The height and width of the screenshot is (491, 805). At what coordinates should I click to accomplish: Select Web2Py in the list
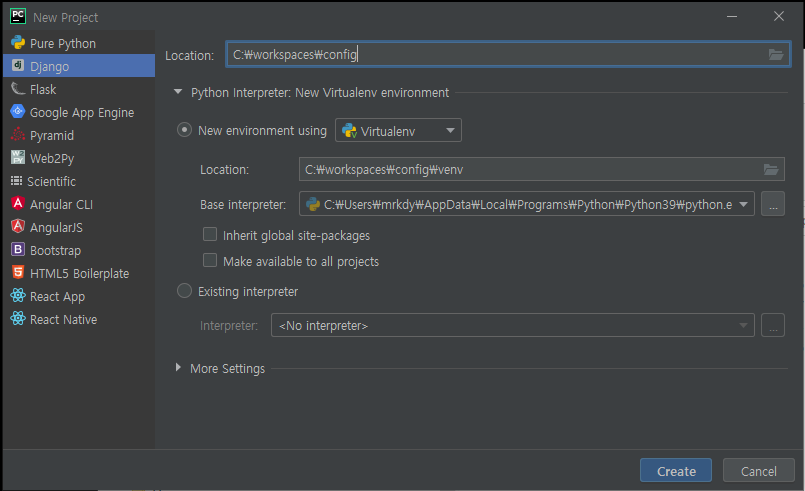click(79, 158)
